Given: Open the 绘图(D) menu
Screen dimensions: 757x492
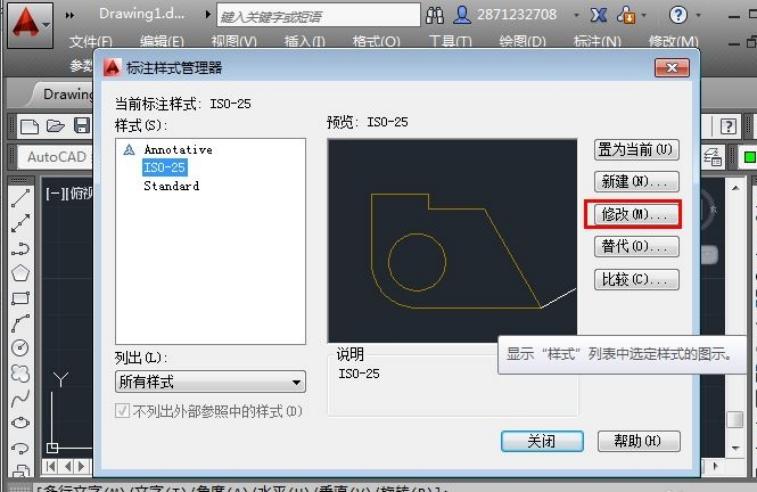Looking at the screenshot, I should click(523, 42).
